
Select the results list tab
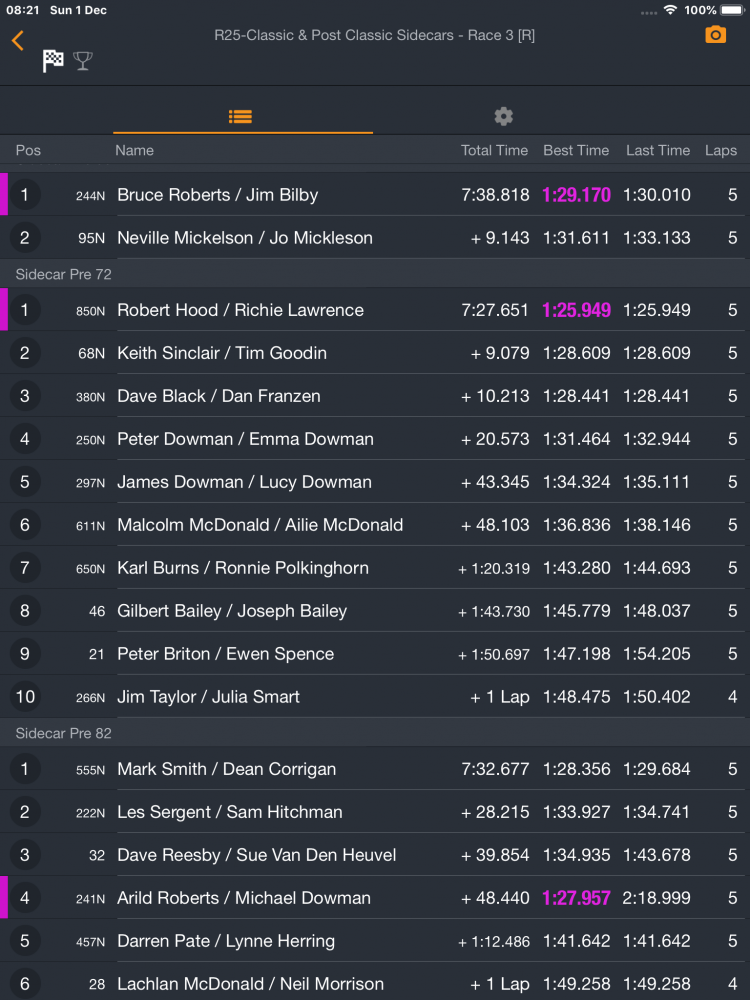(240, 116)
